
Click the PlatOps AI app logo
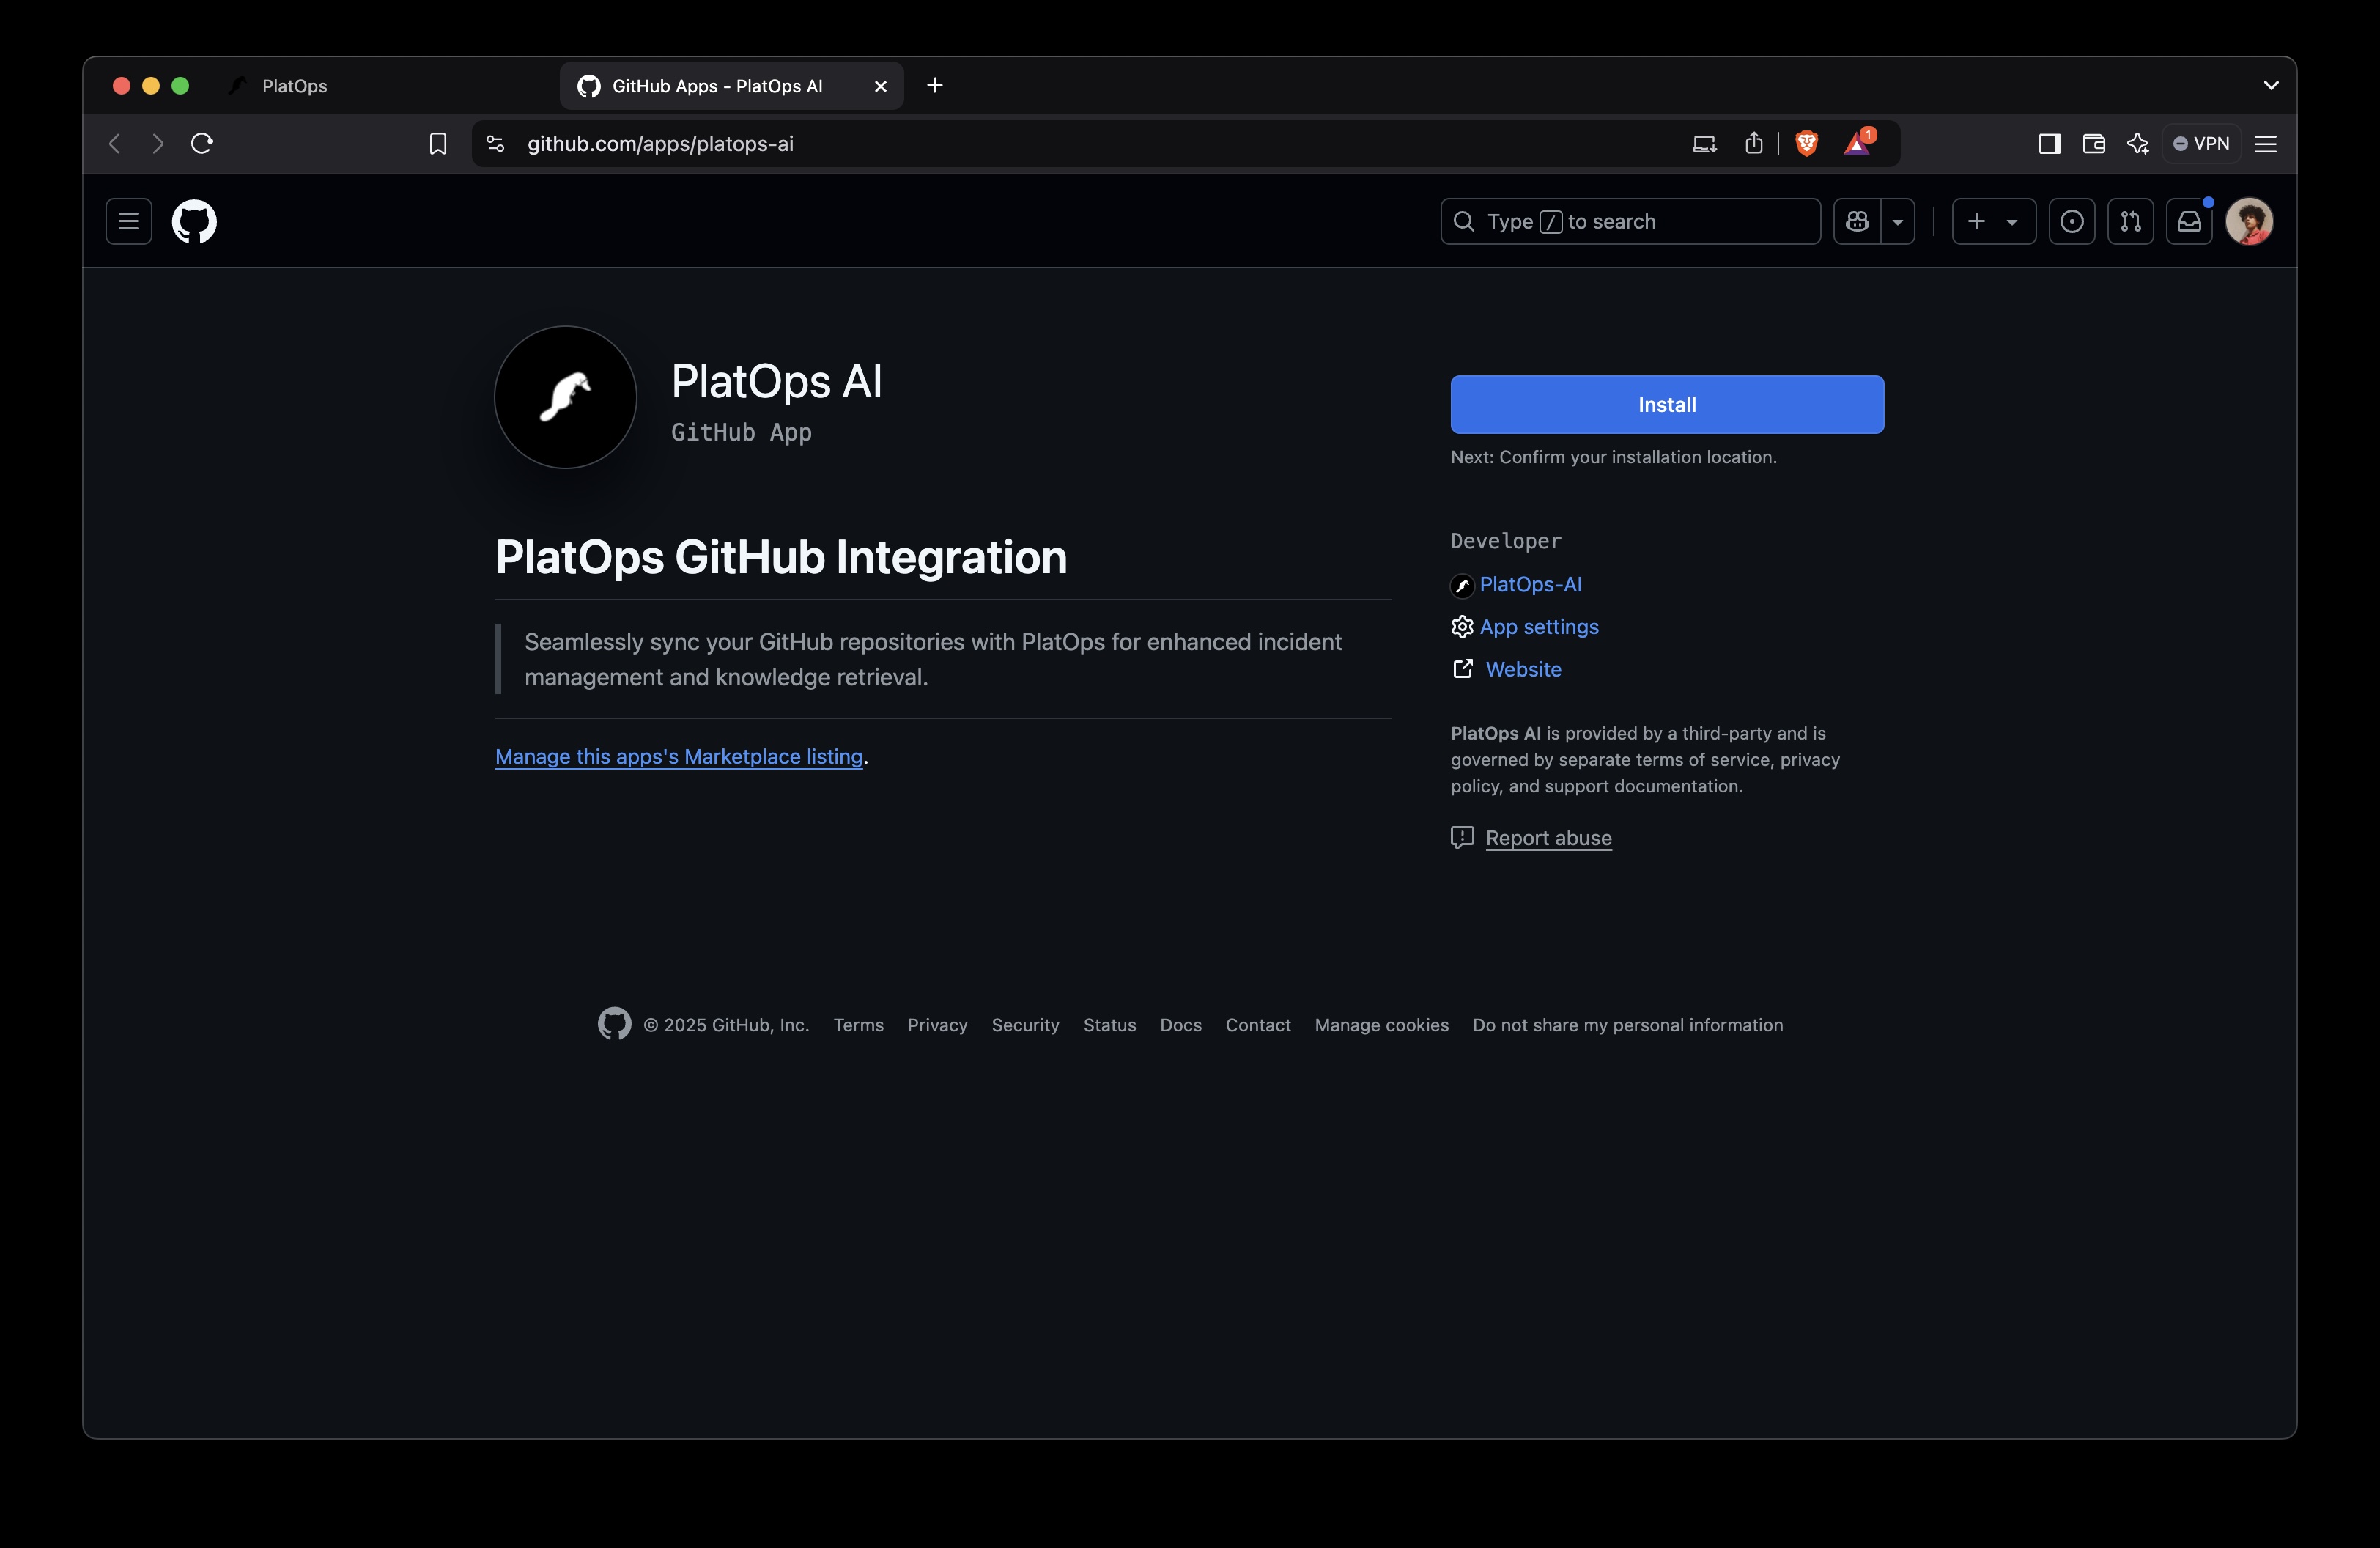pyautogui.click(x=566, y=398)
